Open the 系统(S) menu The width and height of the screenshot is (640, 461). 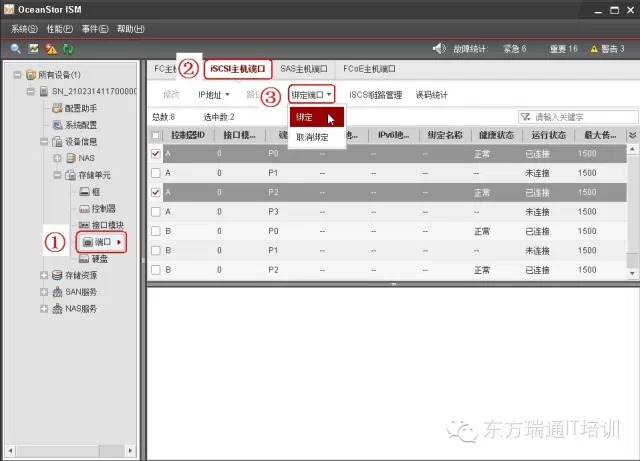(24, 29)
